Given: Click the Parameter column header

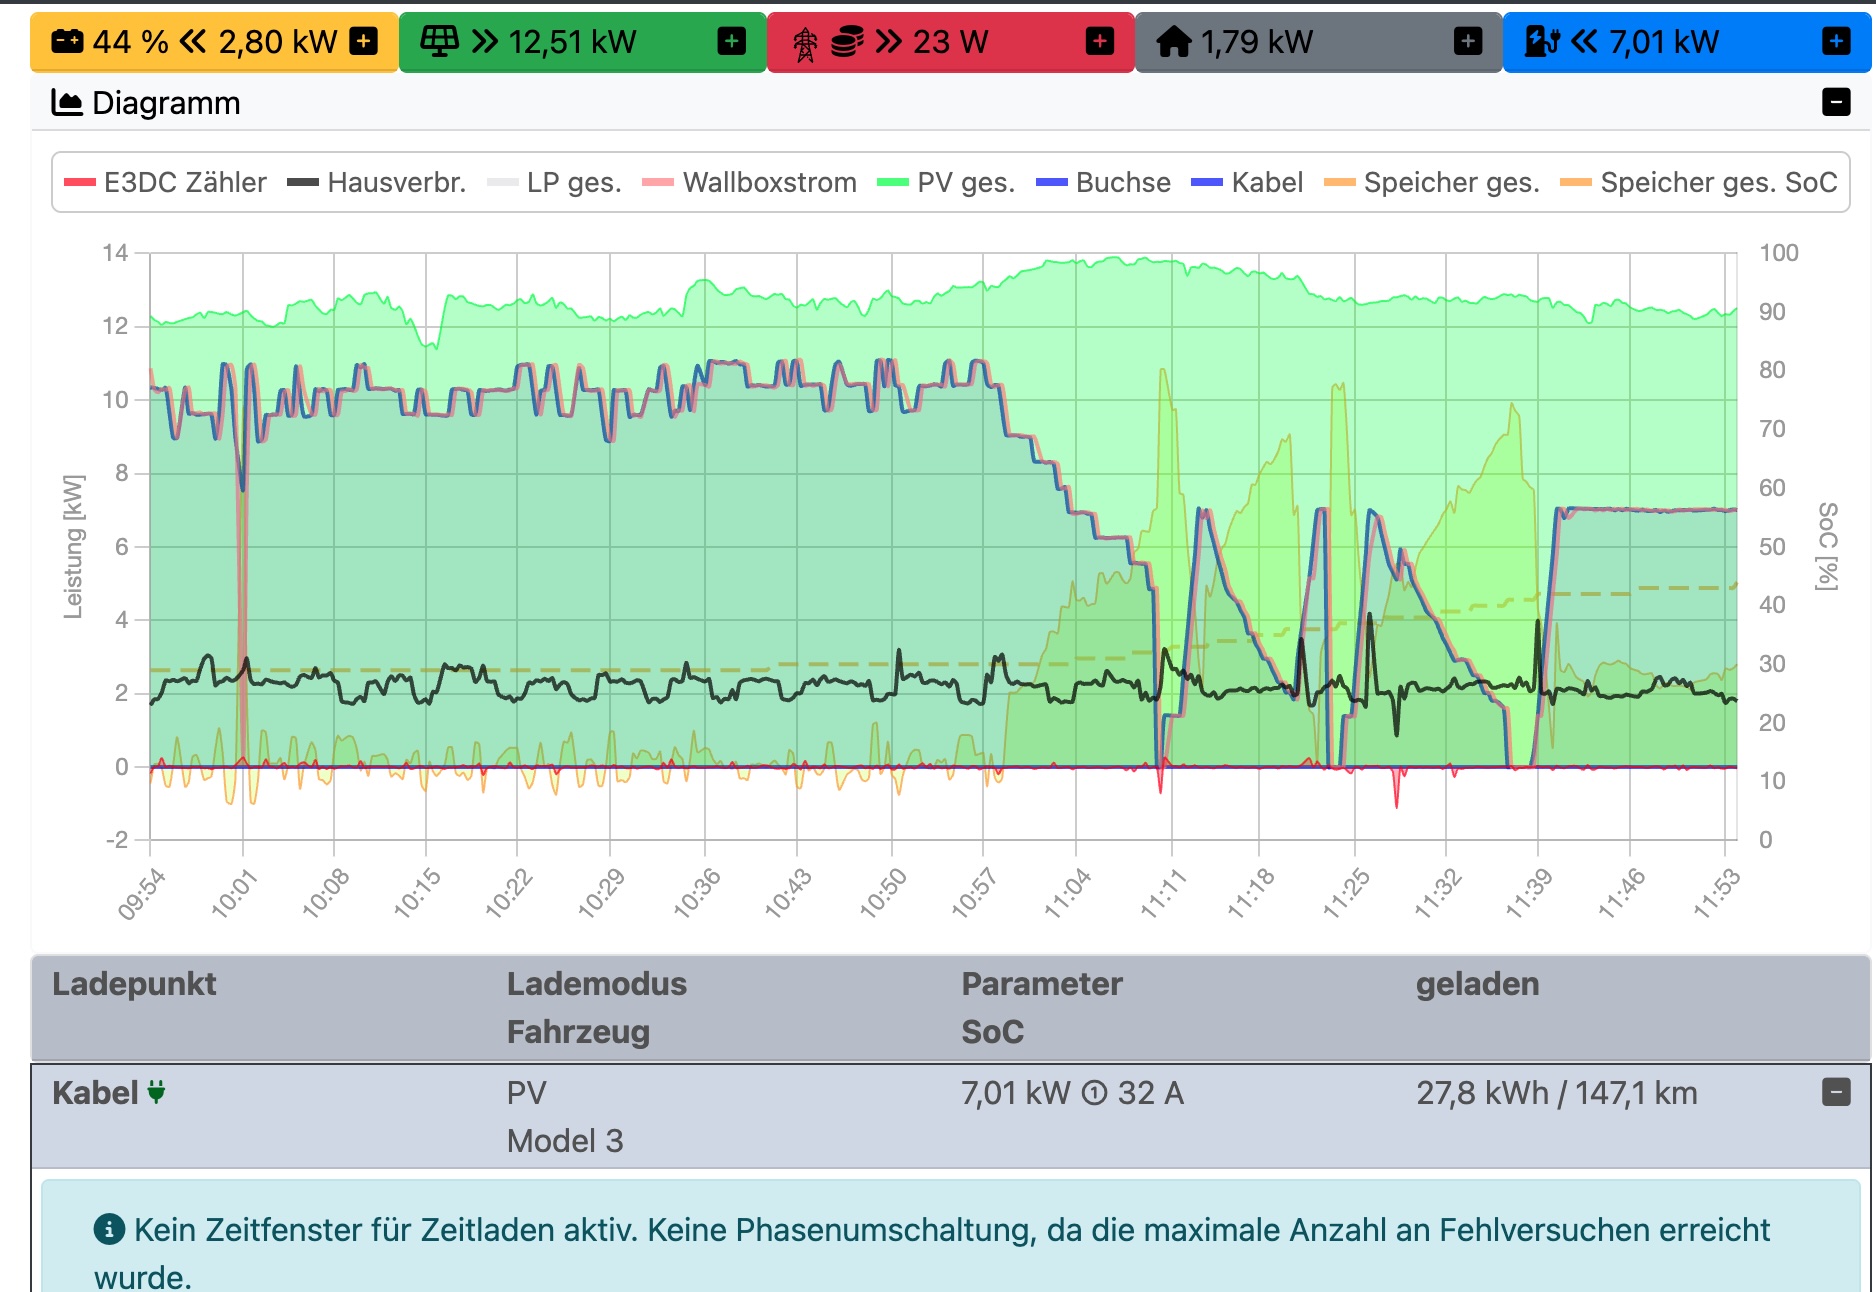Looking at the screenshot, I should (x=1042, y=984).
